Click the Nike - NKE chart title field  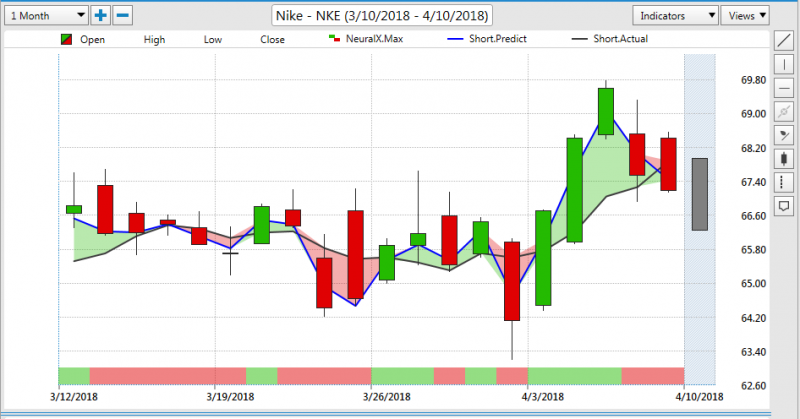pos(382,15)
